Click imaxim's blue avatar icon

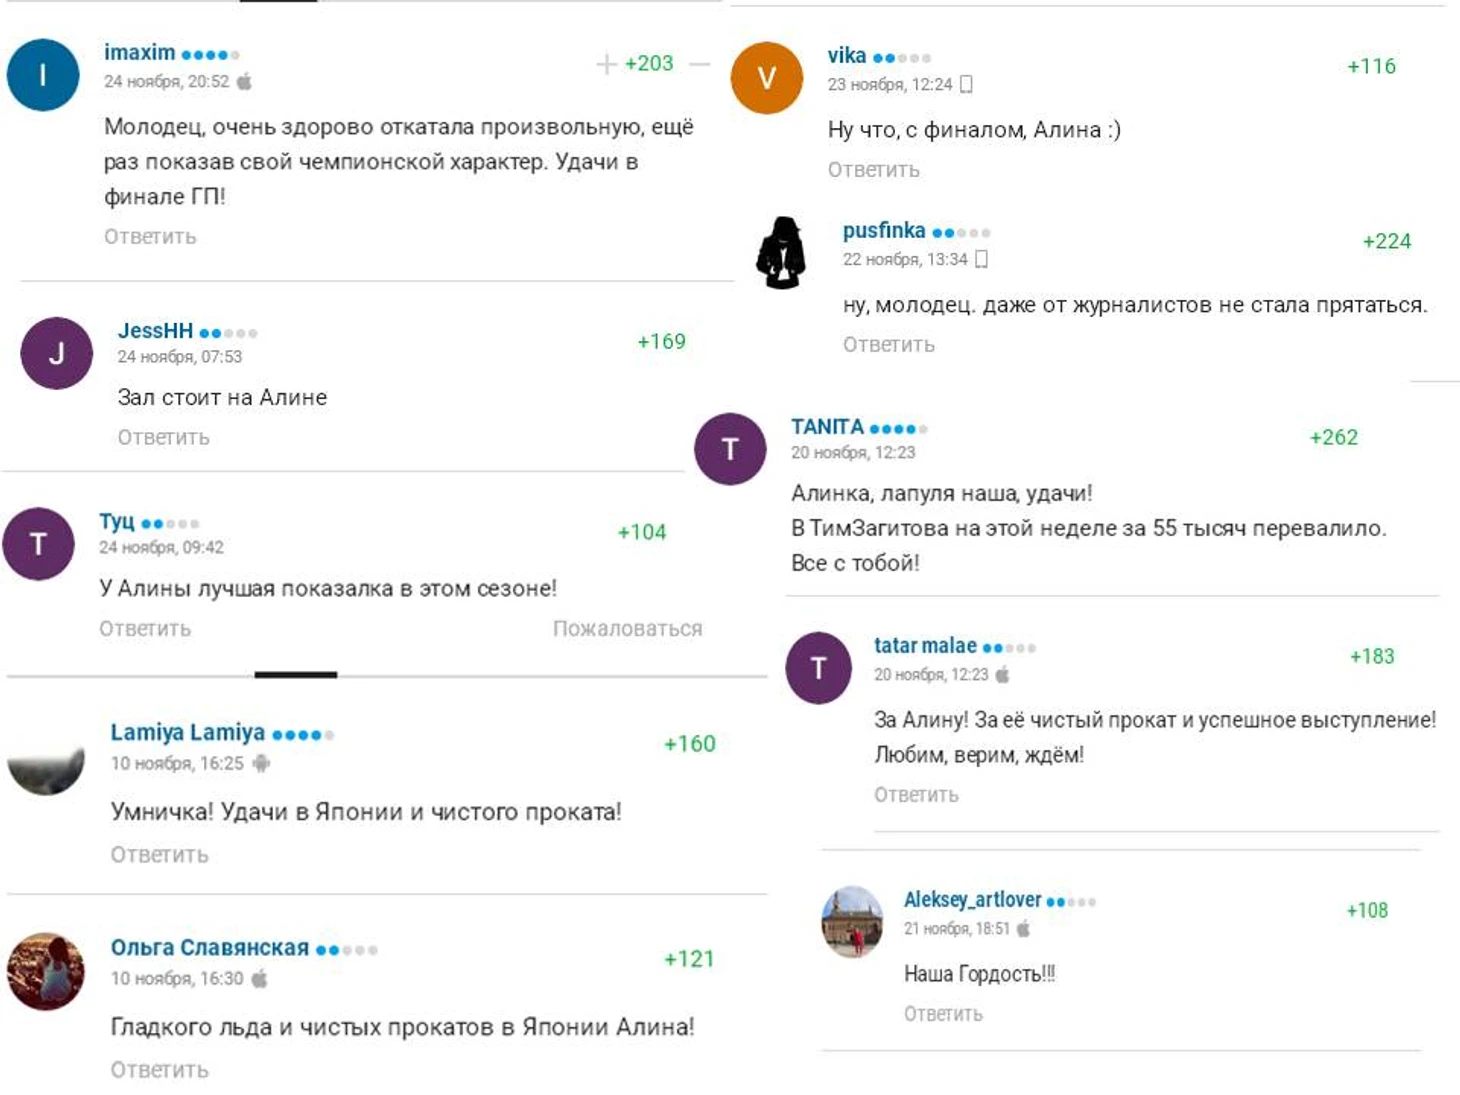pyautogui.click(x=43, y=75)
